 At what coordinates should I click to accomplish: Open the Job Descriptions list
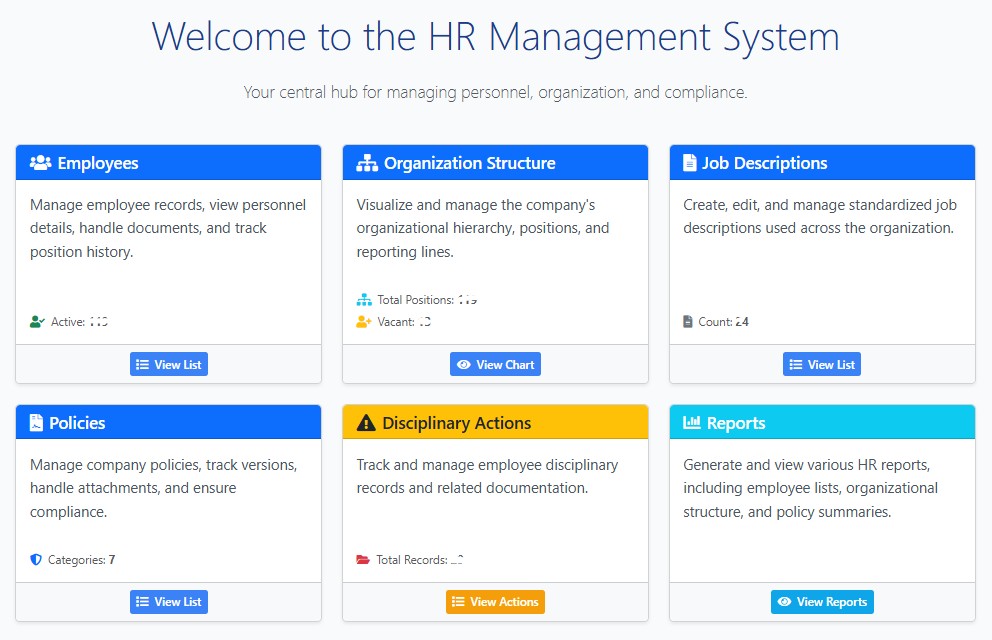point(821,364)
